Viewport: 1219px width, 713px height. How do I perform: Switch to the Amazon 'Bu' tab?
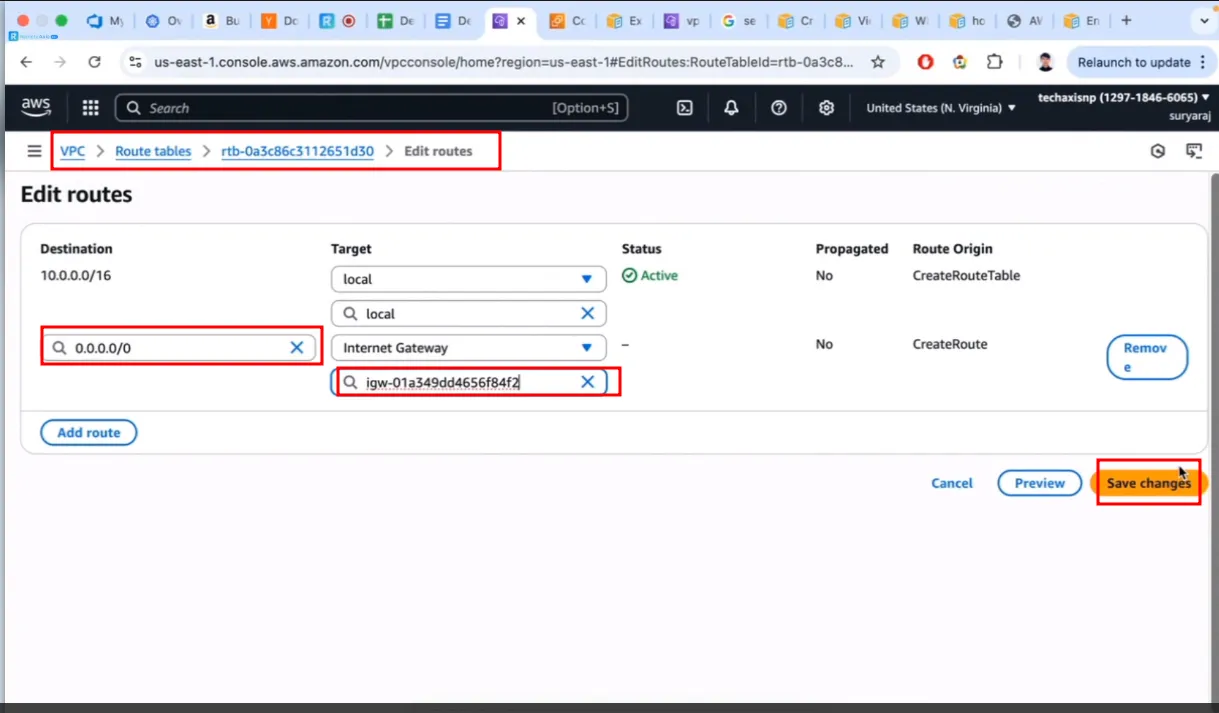pyautogui.click(x=220, y=20)
